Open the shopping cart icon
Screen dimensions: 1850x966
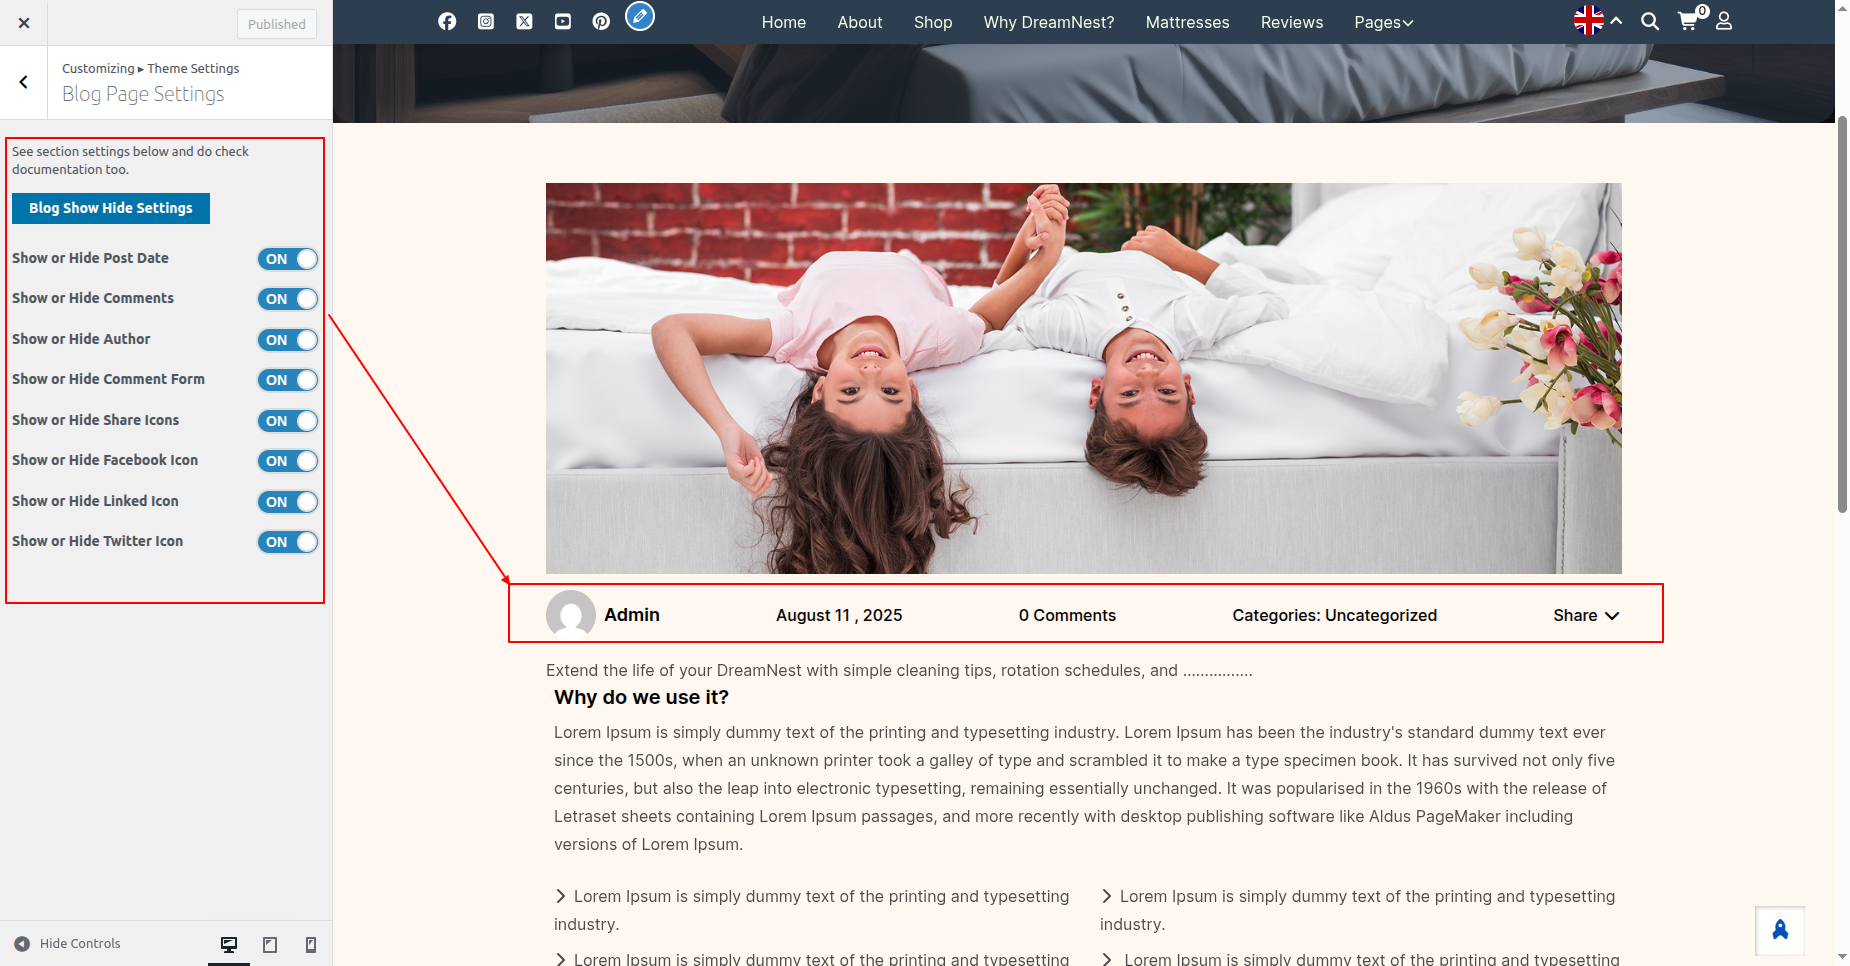[1688, 21]
